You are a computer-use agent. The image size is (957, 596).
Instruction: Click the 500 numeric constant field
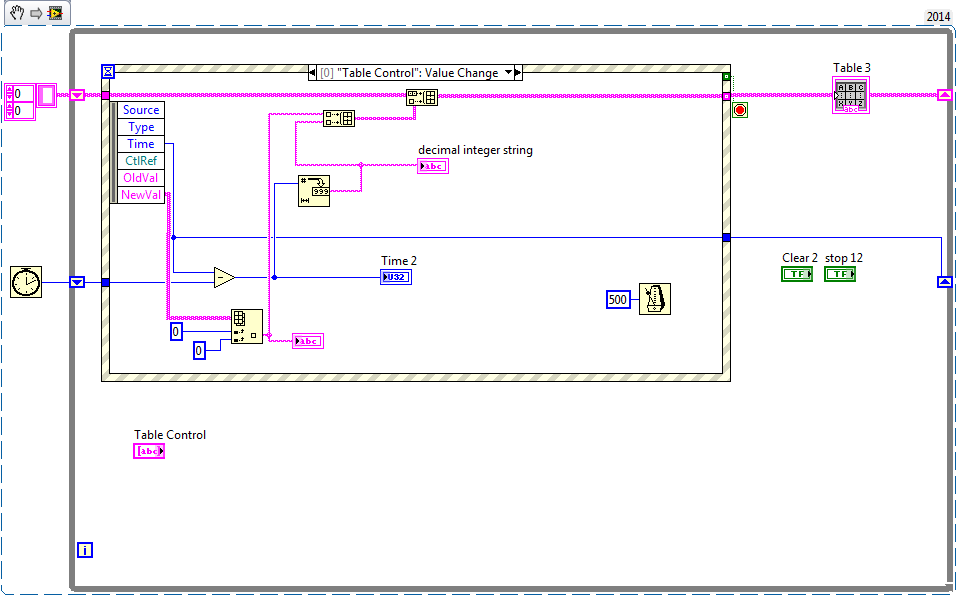[x=618, y=299]
